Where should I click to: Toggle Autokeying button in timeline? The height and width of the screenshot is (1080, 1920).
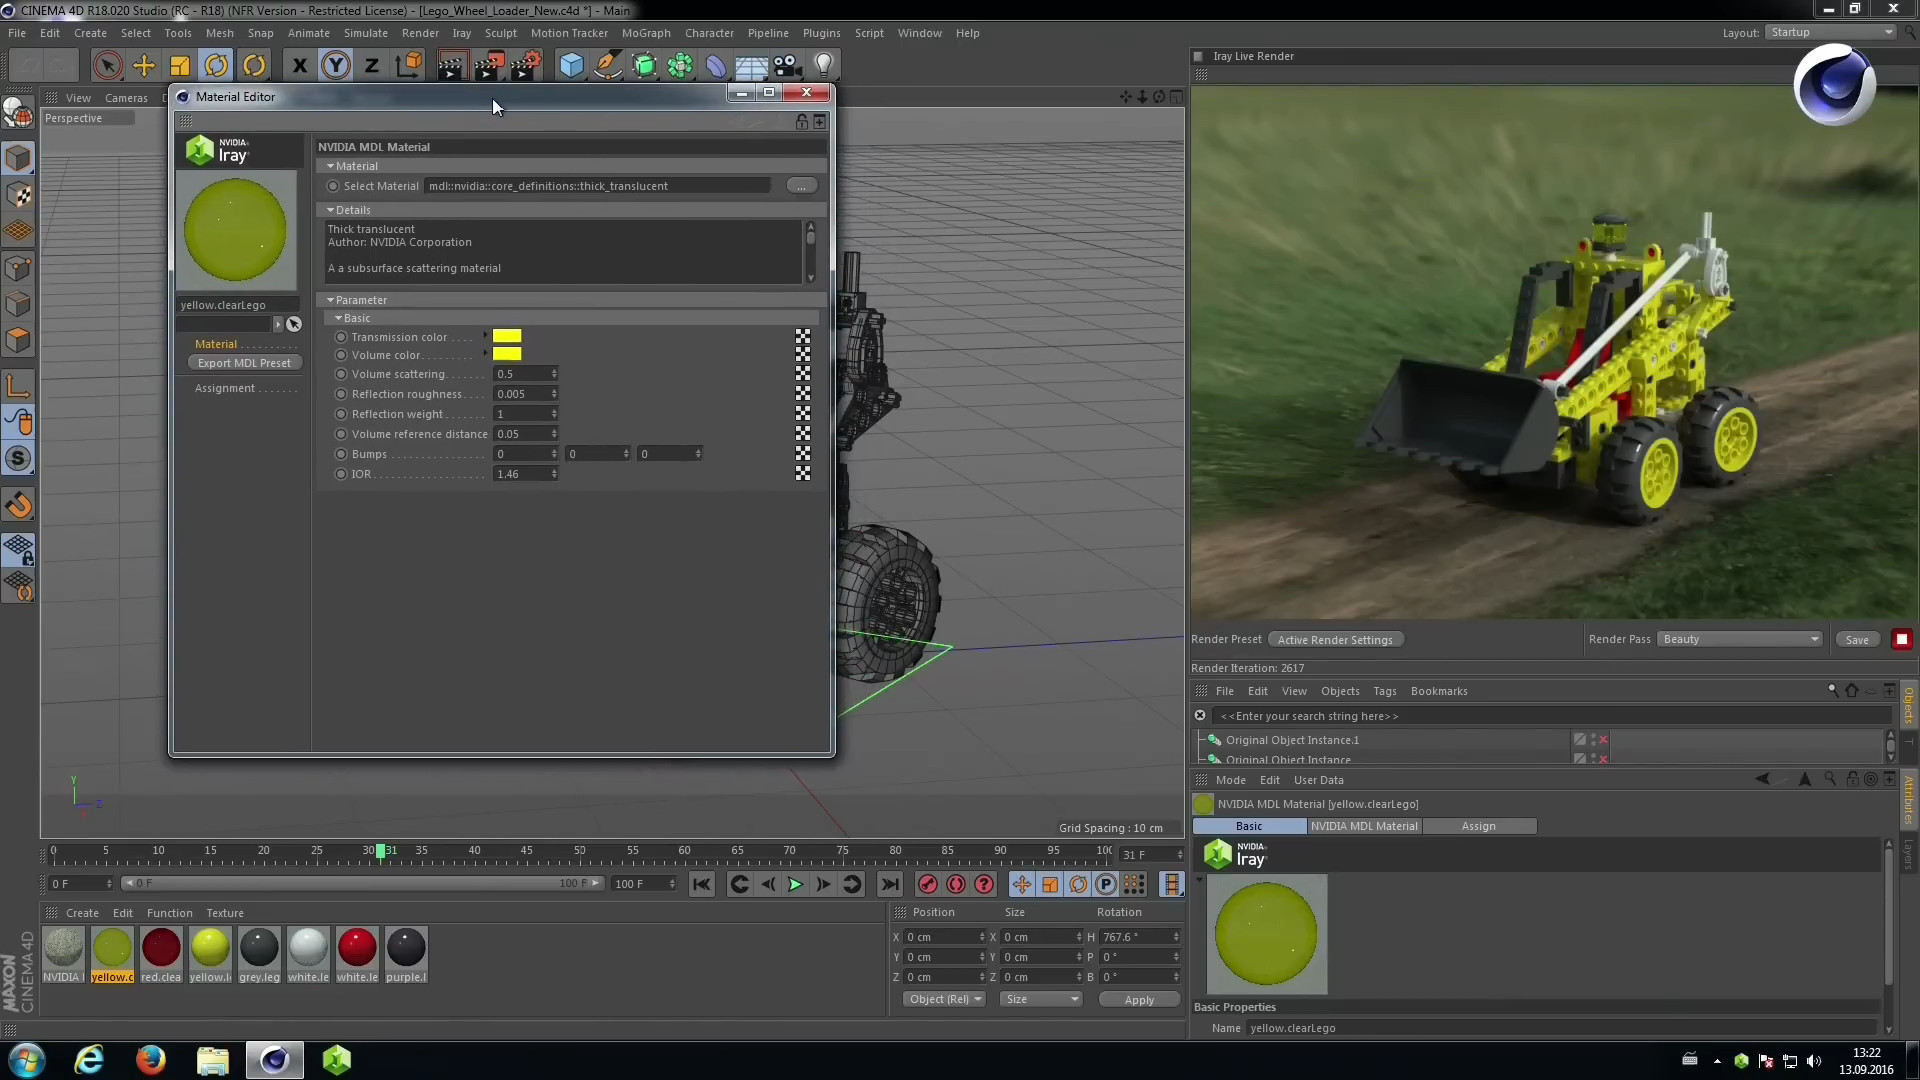[x=956, y=884]
